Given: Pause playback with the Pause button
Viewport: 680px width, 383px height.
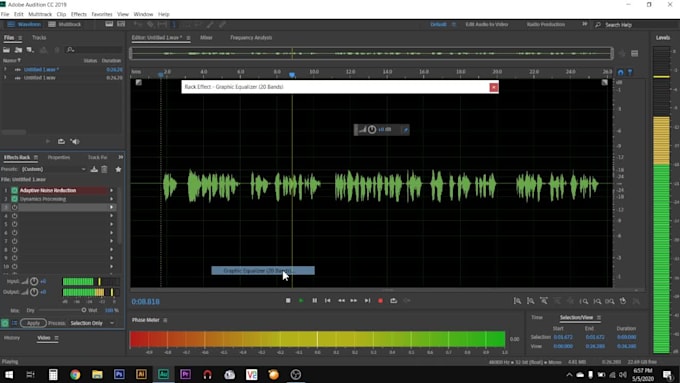Looking at the screenshot, I should (314, 301).
